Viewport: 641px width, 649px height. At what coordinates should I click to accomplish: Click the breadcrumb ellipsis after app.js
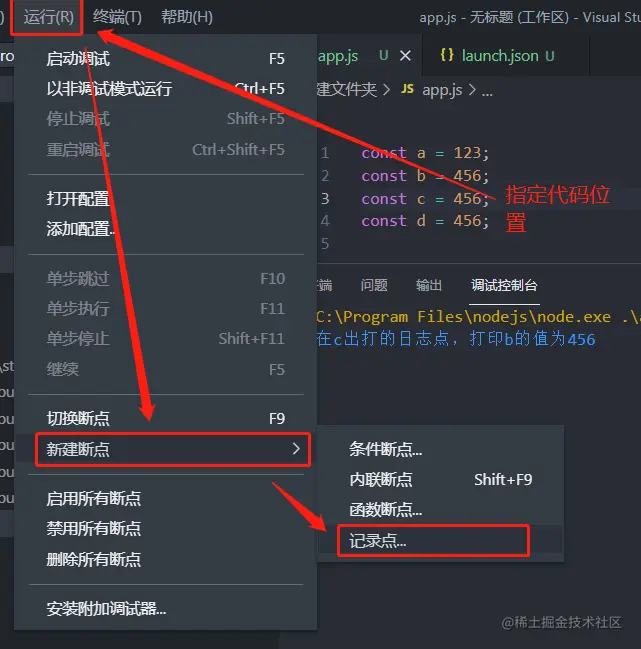coord(487,92)
